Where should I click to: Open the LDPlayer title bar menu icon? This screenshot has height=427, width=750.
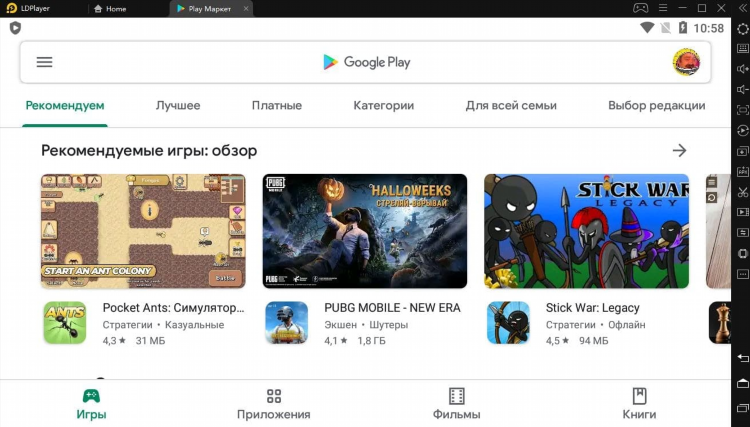[x=663, y=8]
